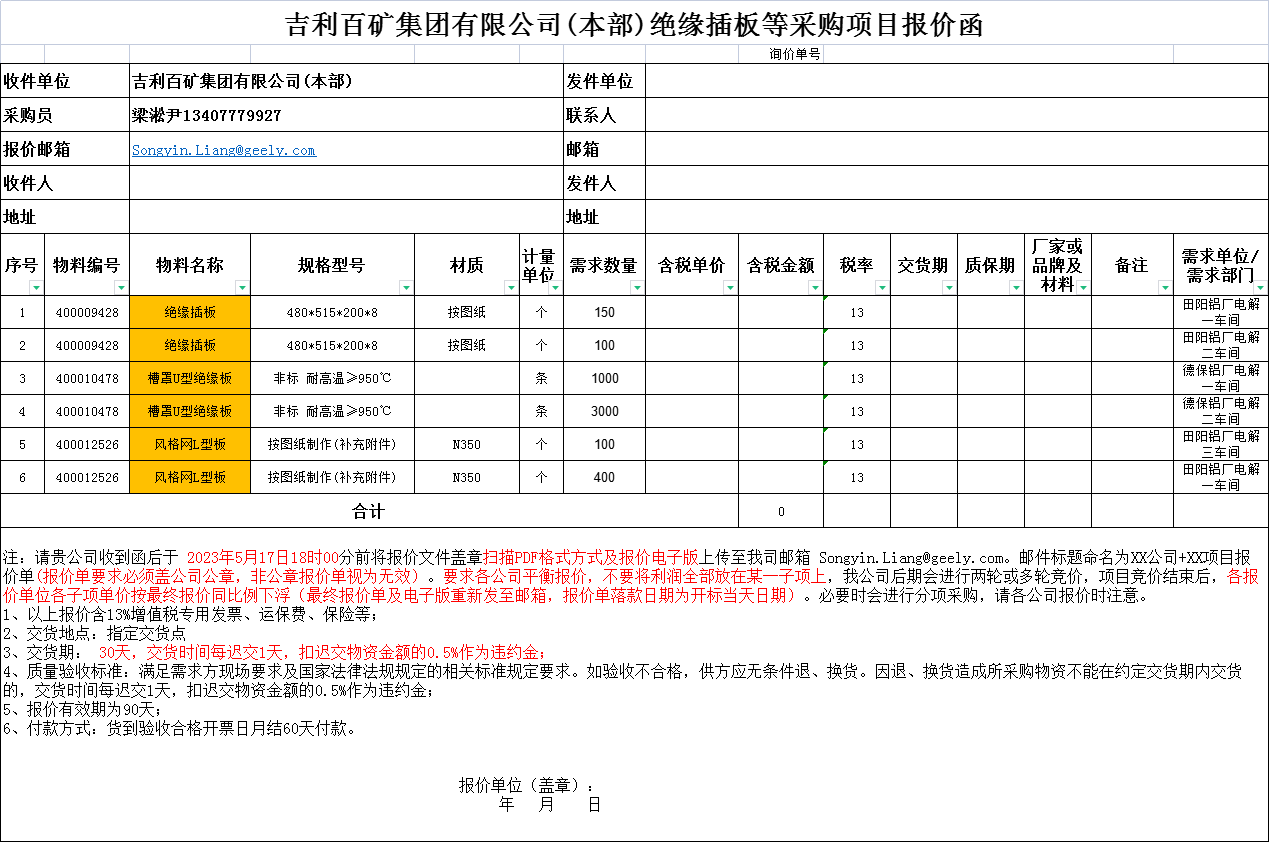Select material number 400009428 in row 1
1269x842 pixels.
point(87,312)
